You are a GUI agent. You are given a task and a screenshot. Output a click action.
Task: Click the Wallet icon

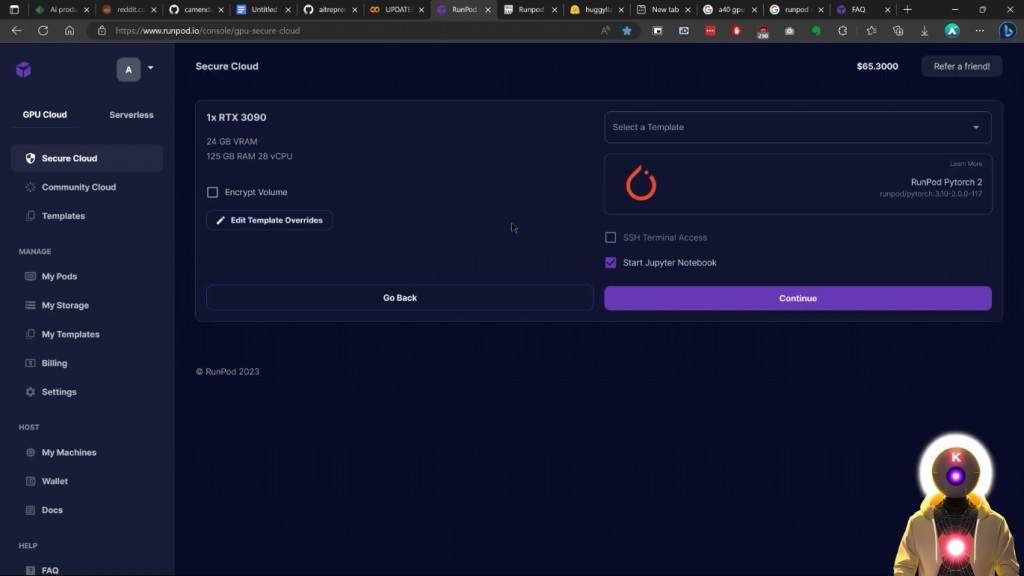pos(30,481)
